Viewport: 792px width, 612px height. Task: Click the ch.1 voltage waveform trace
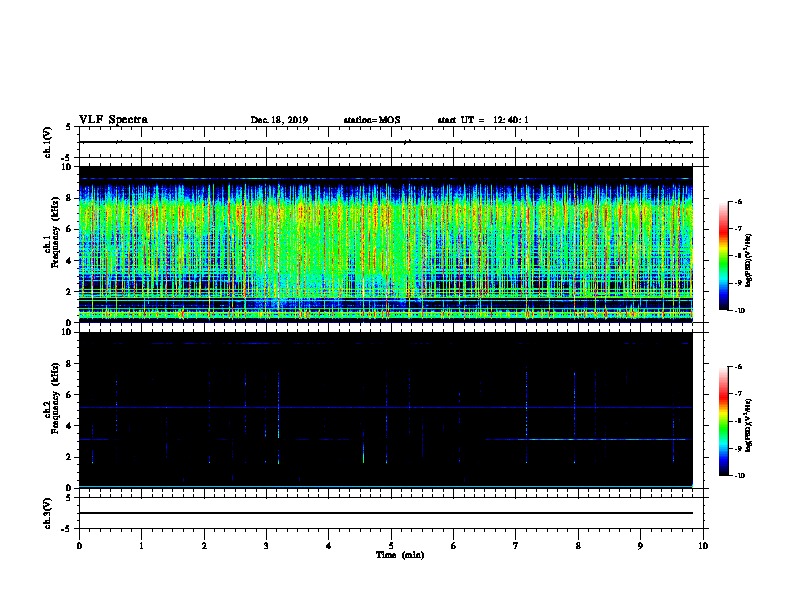[386, 142]
